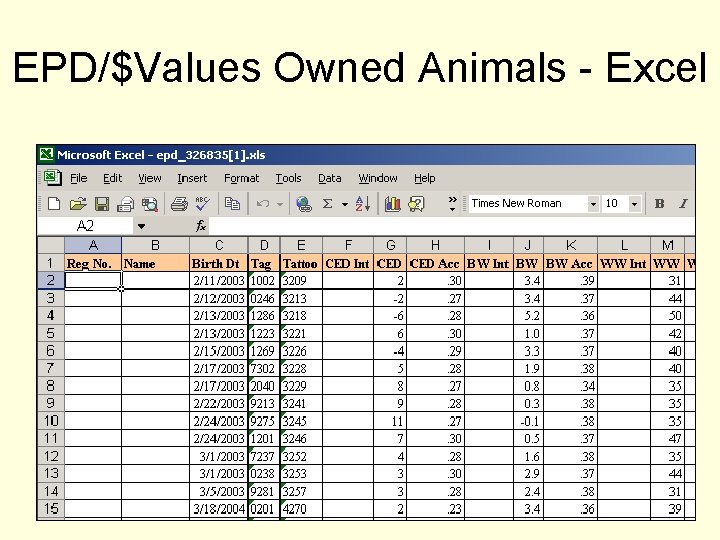Screen dimensions: 720x540
Task: Click the AutoSum sigma icon
Action: click(327, 203)
